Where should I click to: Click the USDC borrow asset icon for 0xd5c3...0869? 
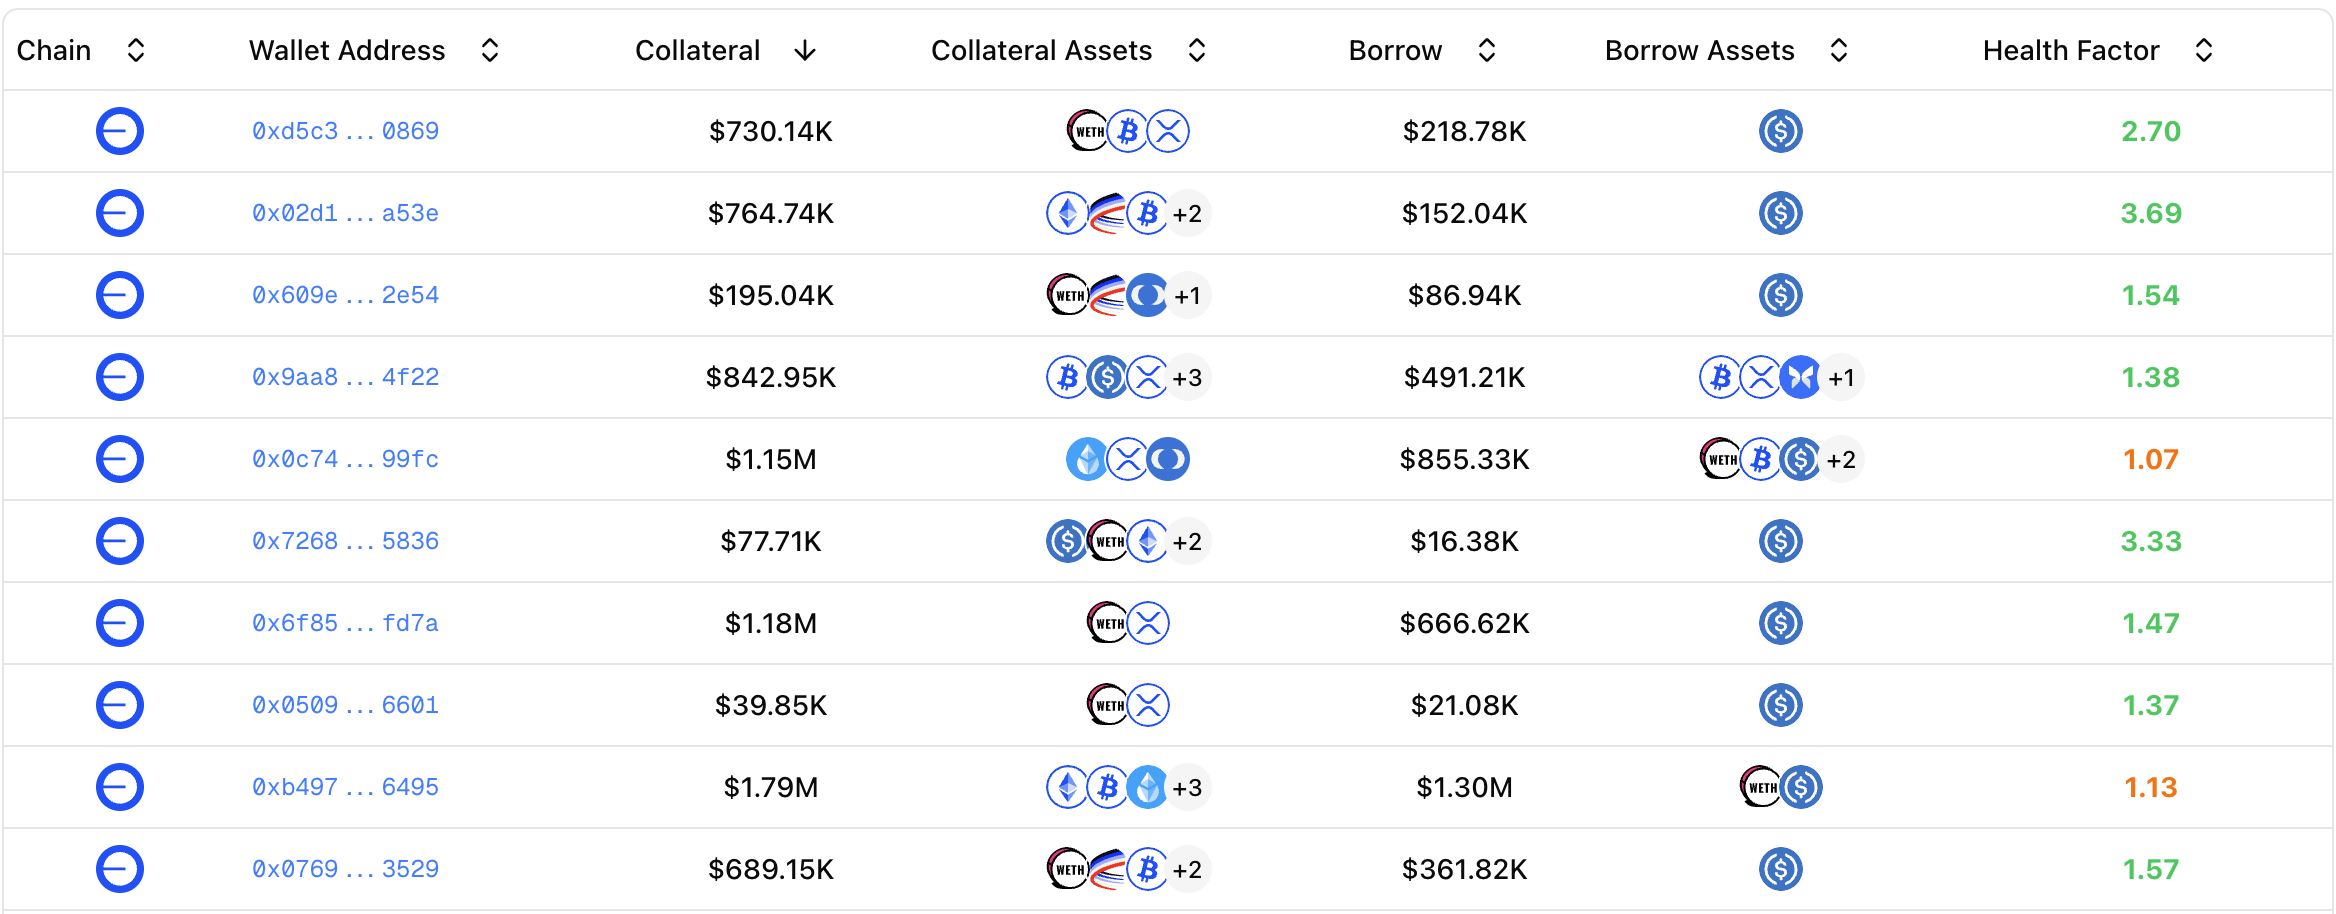tap(1780, 131)
